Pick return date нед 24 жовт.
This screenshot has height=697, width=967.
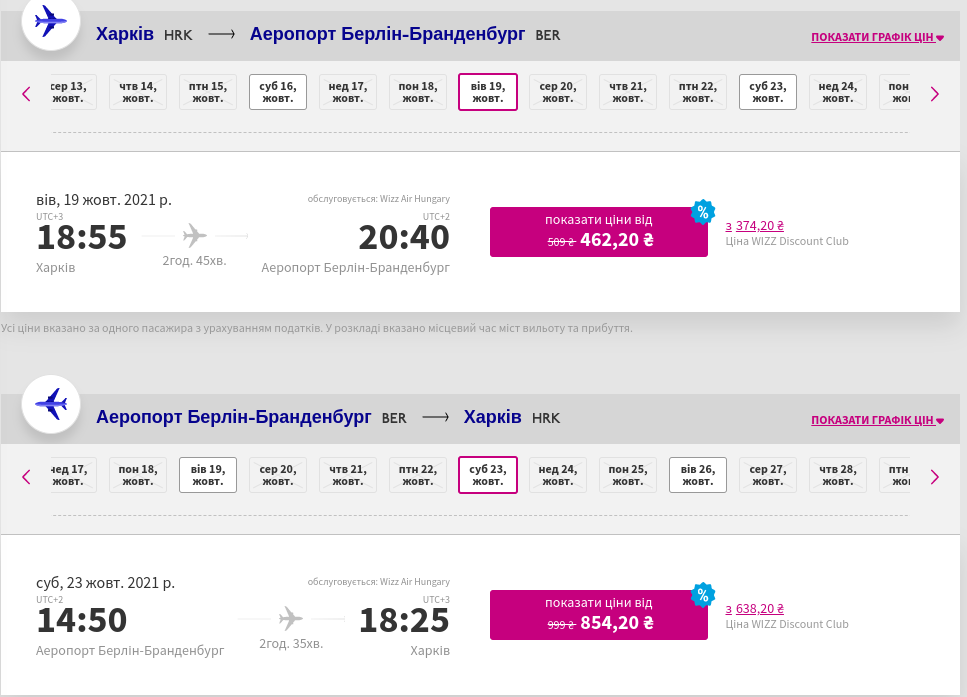point(558,475)
